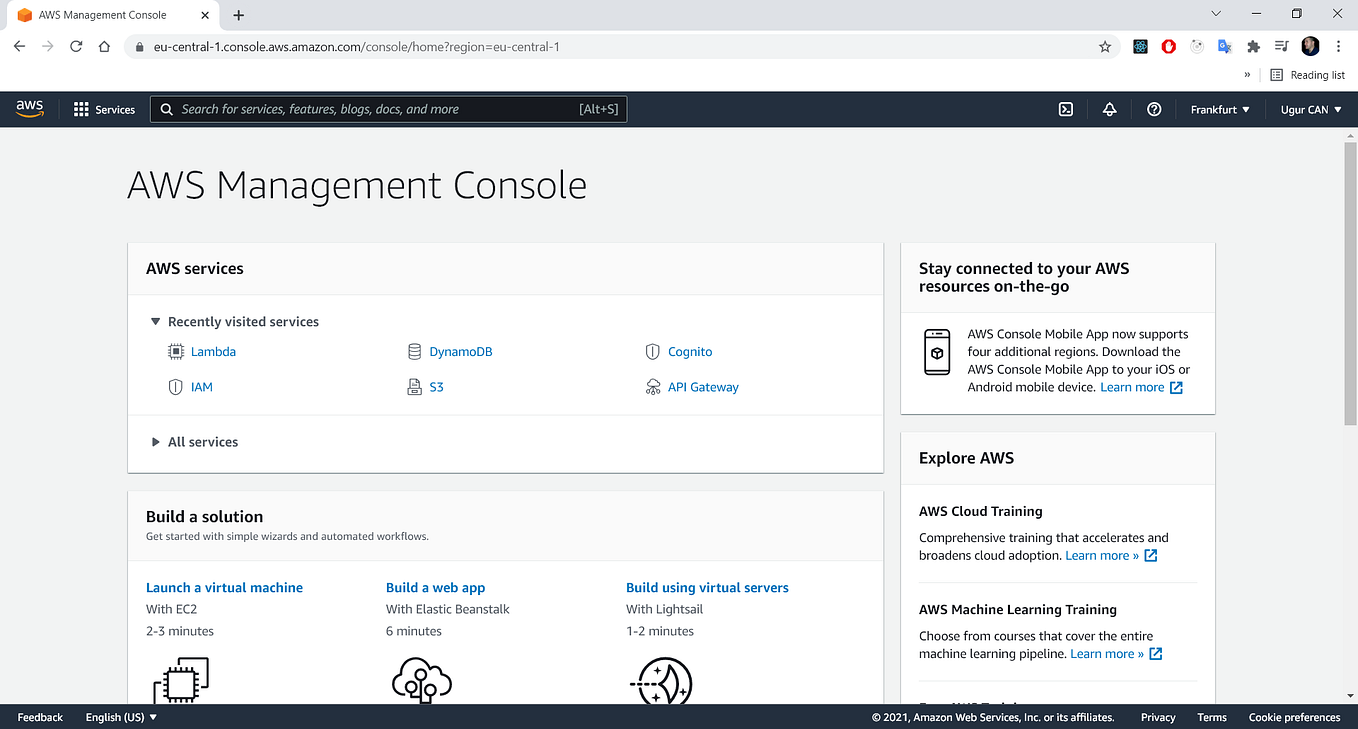Collapse the Recently visited services section

(155, 321)
